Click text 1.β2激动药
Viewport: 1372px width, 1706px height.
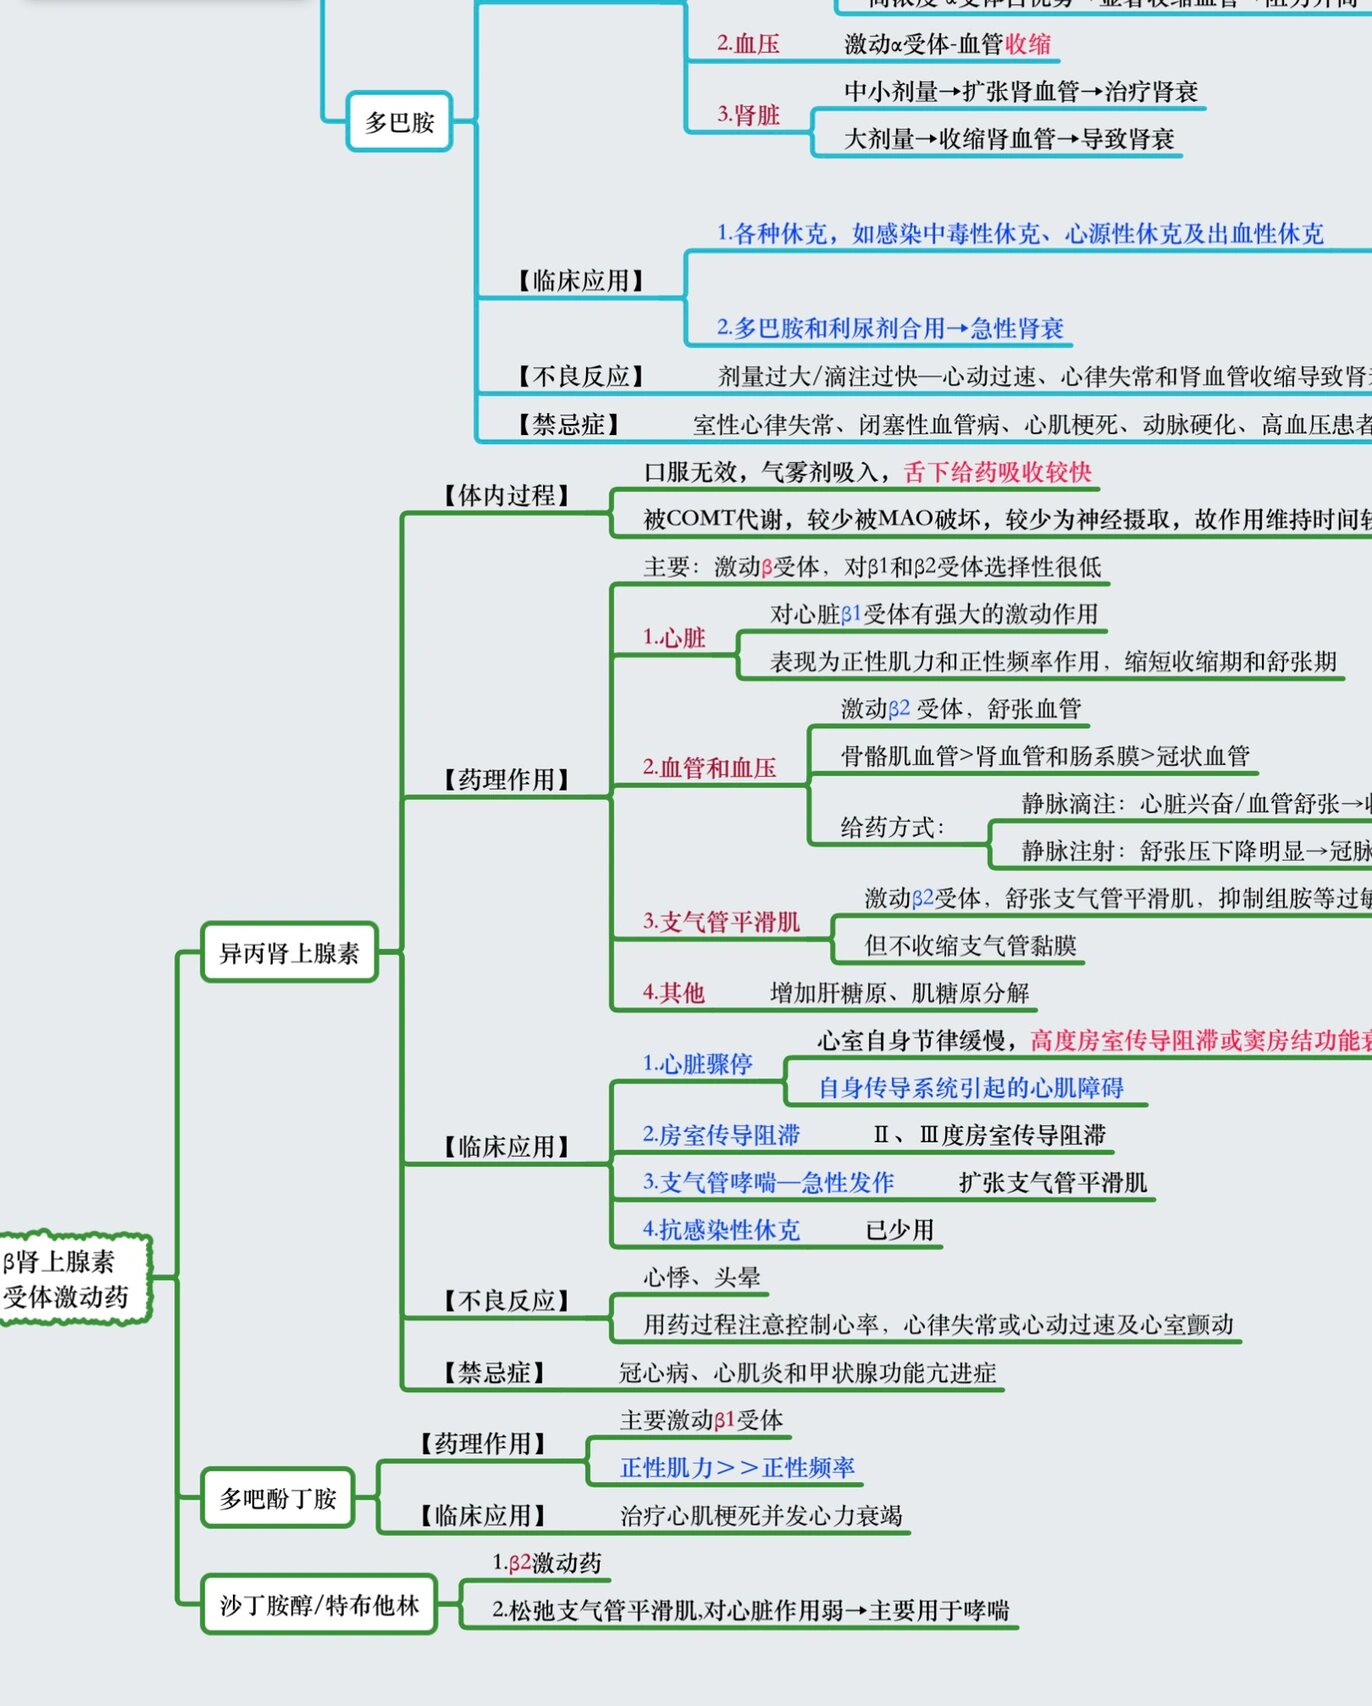[546, 1563]
